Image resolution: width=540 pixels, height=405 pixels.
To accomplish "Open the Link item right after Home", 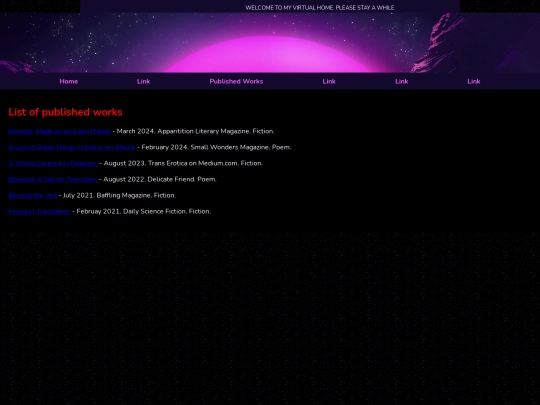I will click(143, 82).
